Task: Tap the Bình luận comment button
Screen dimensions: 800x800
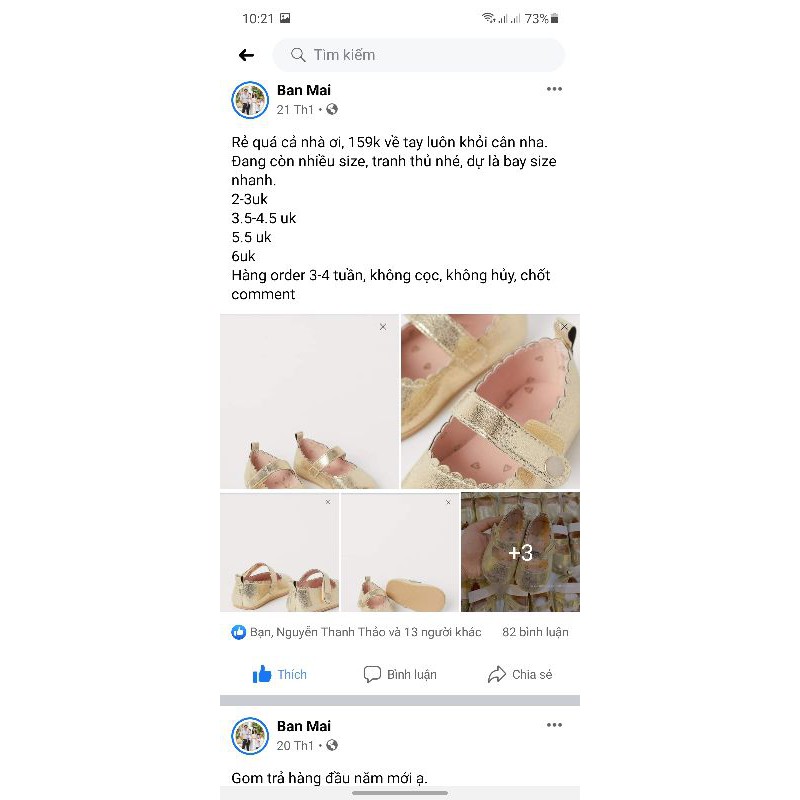Action: tap(400, 674)
